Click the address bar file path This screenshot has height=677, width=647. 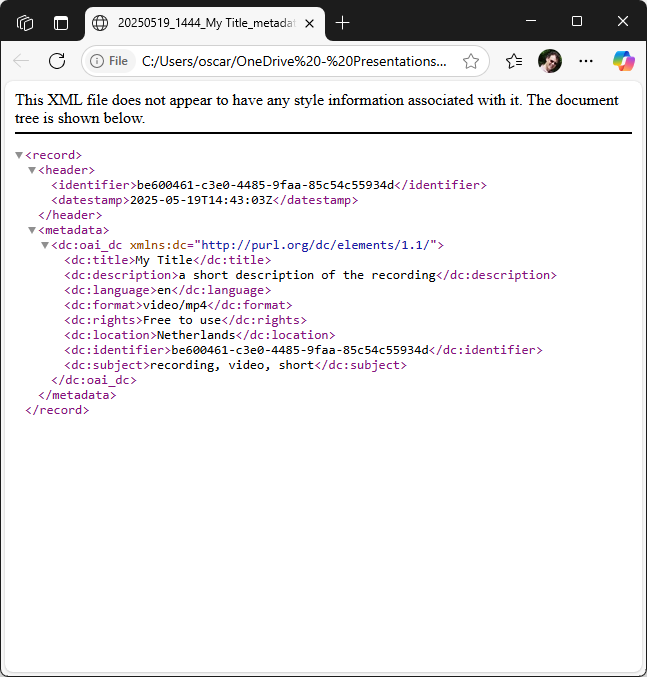coord(294,61)
